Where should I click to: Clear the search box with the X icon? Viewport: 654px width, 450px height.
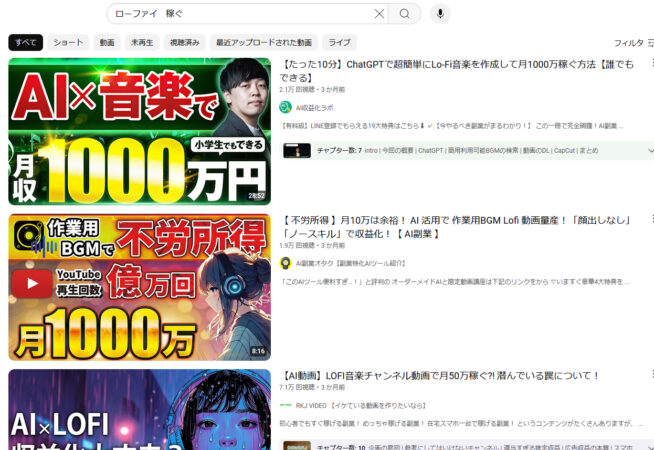pyautogui.click(x=379, y=14)
